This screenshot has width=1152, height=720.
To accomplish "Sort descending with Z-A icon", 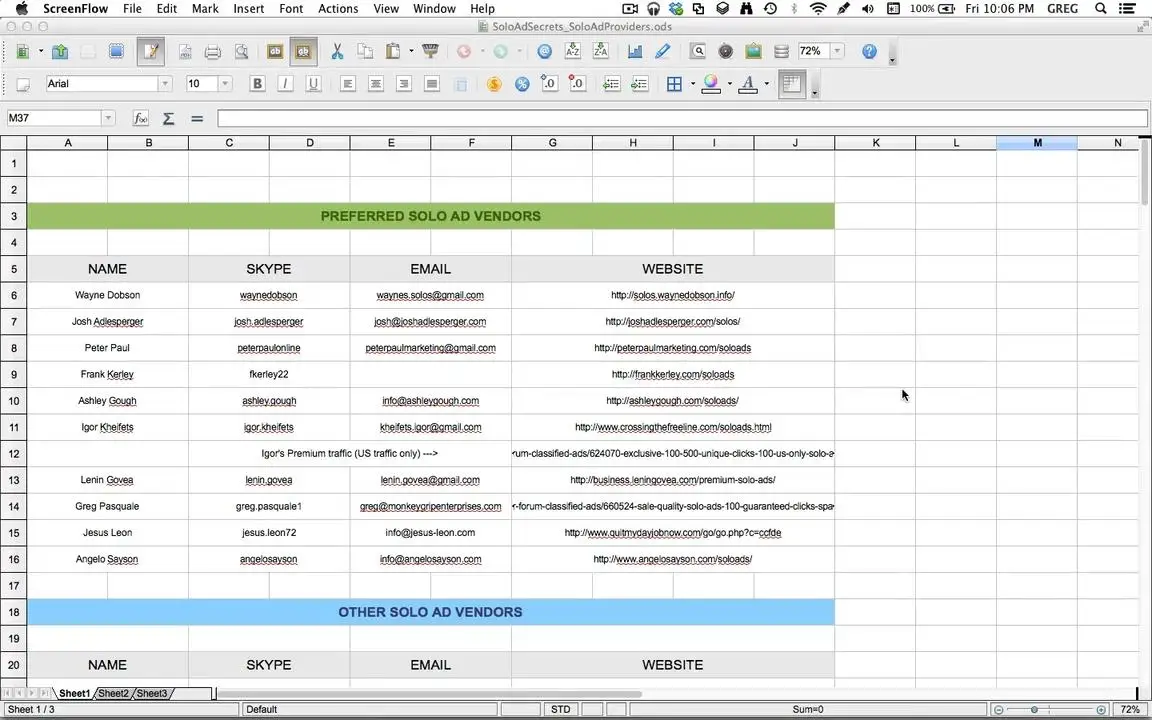I will point(600,51).
